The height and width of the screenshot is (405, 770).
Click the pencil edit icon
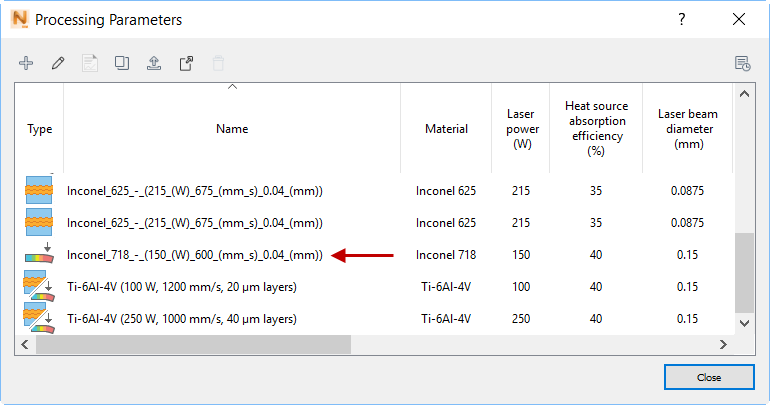(x=58, y=63)
